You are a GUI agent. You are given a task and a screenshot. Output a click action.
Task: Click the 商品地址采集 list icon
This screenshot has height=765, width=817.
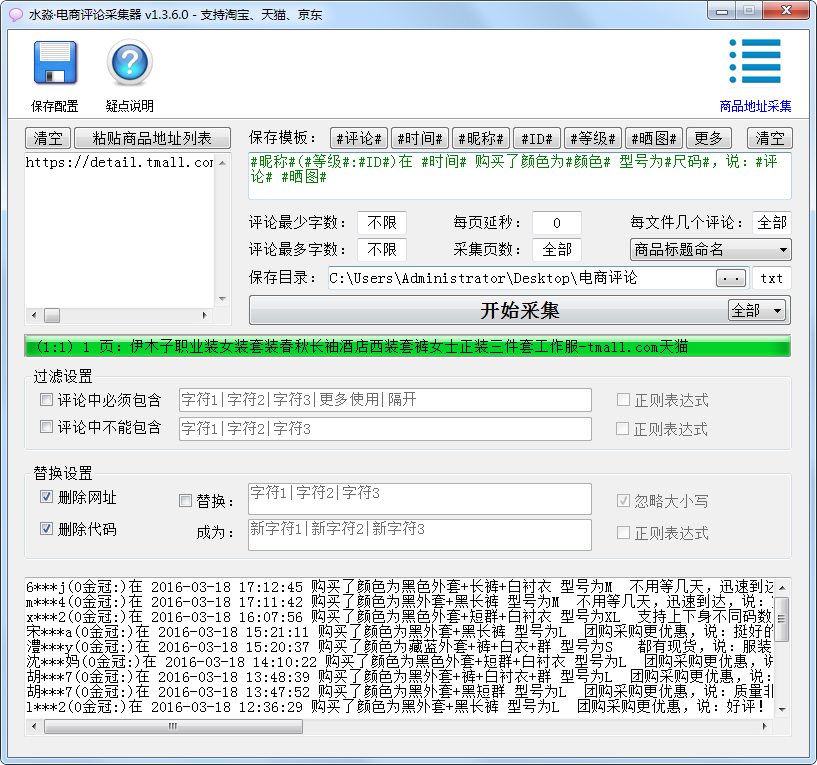click(755, 63)
